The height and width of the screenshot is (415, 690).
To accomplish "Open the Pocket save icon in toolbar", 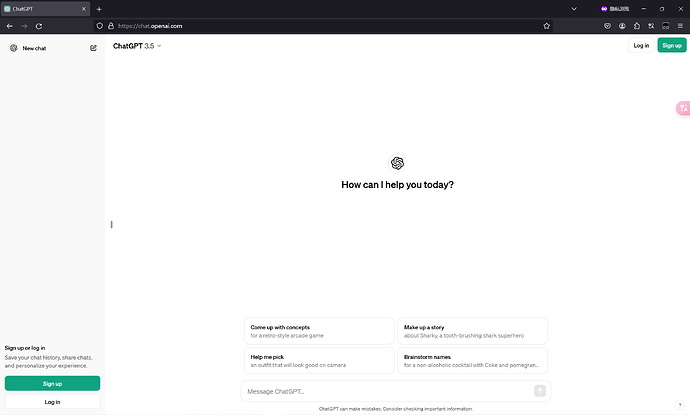I will 607,26.
